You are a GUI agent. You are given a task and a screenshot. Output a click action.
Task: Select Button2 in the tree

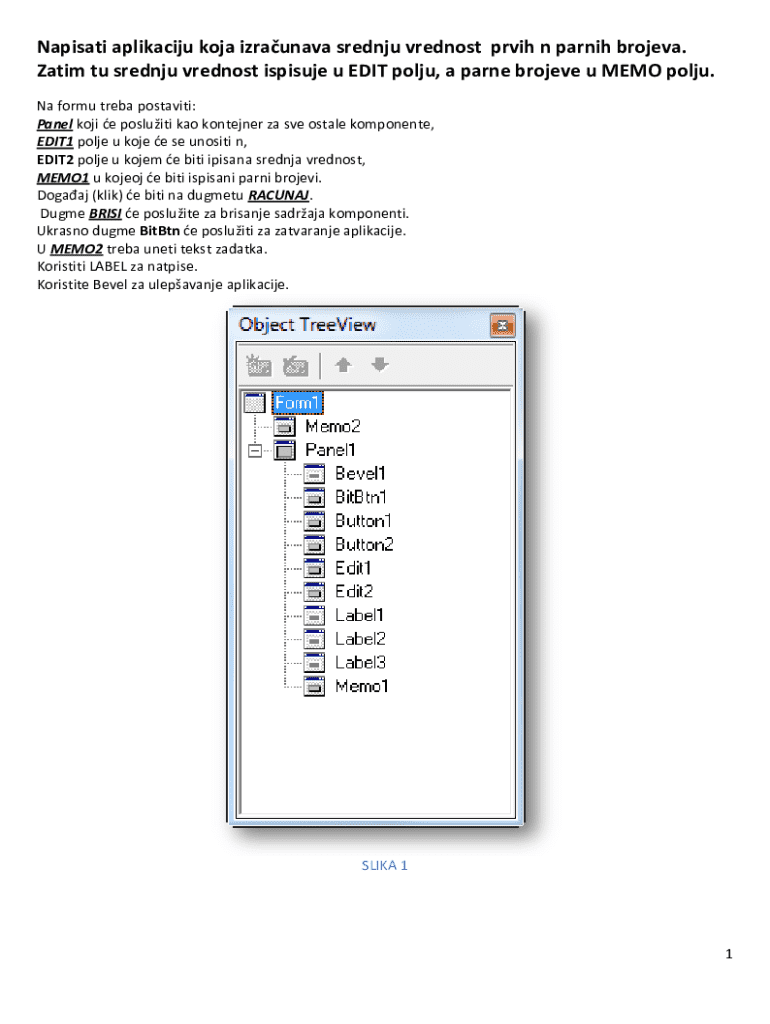coord(364,545)
